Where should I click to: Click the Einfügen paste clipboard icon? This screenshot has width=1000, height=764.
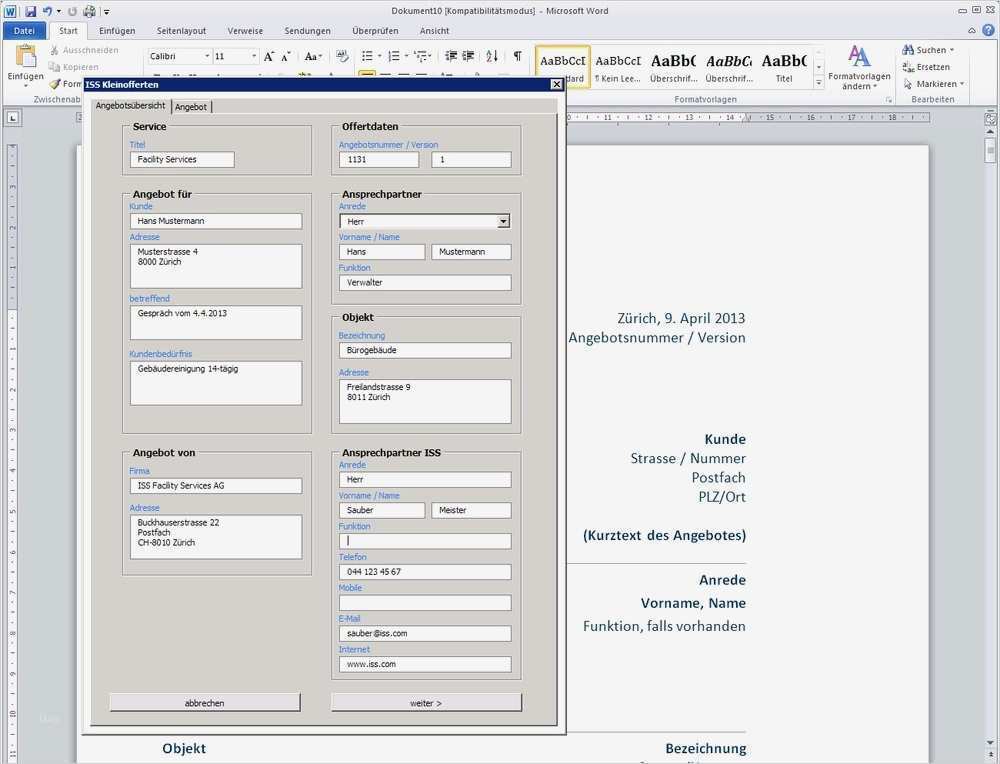pos(24,57)
